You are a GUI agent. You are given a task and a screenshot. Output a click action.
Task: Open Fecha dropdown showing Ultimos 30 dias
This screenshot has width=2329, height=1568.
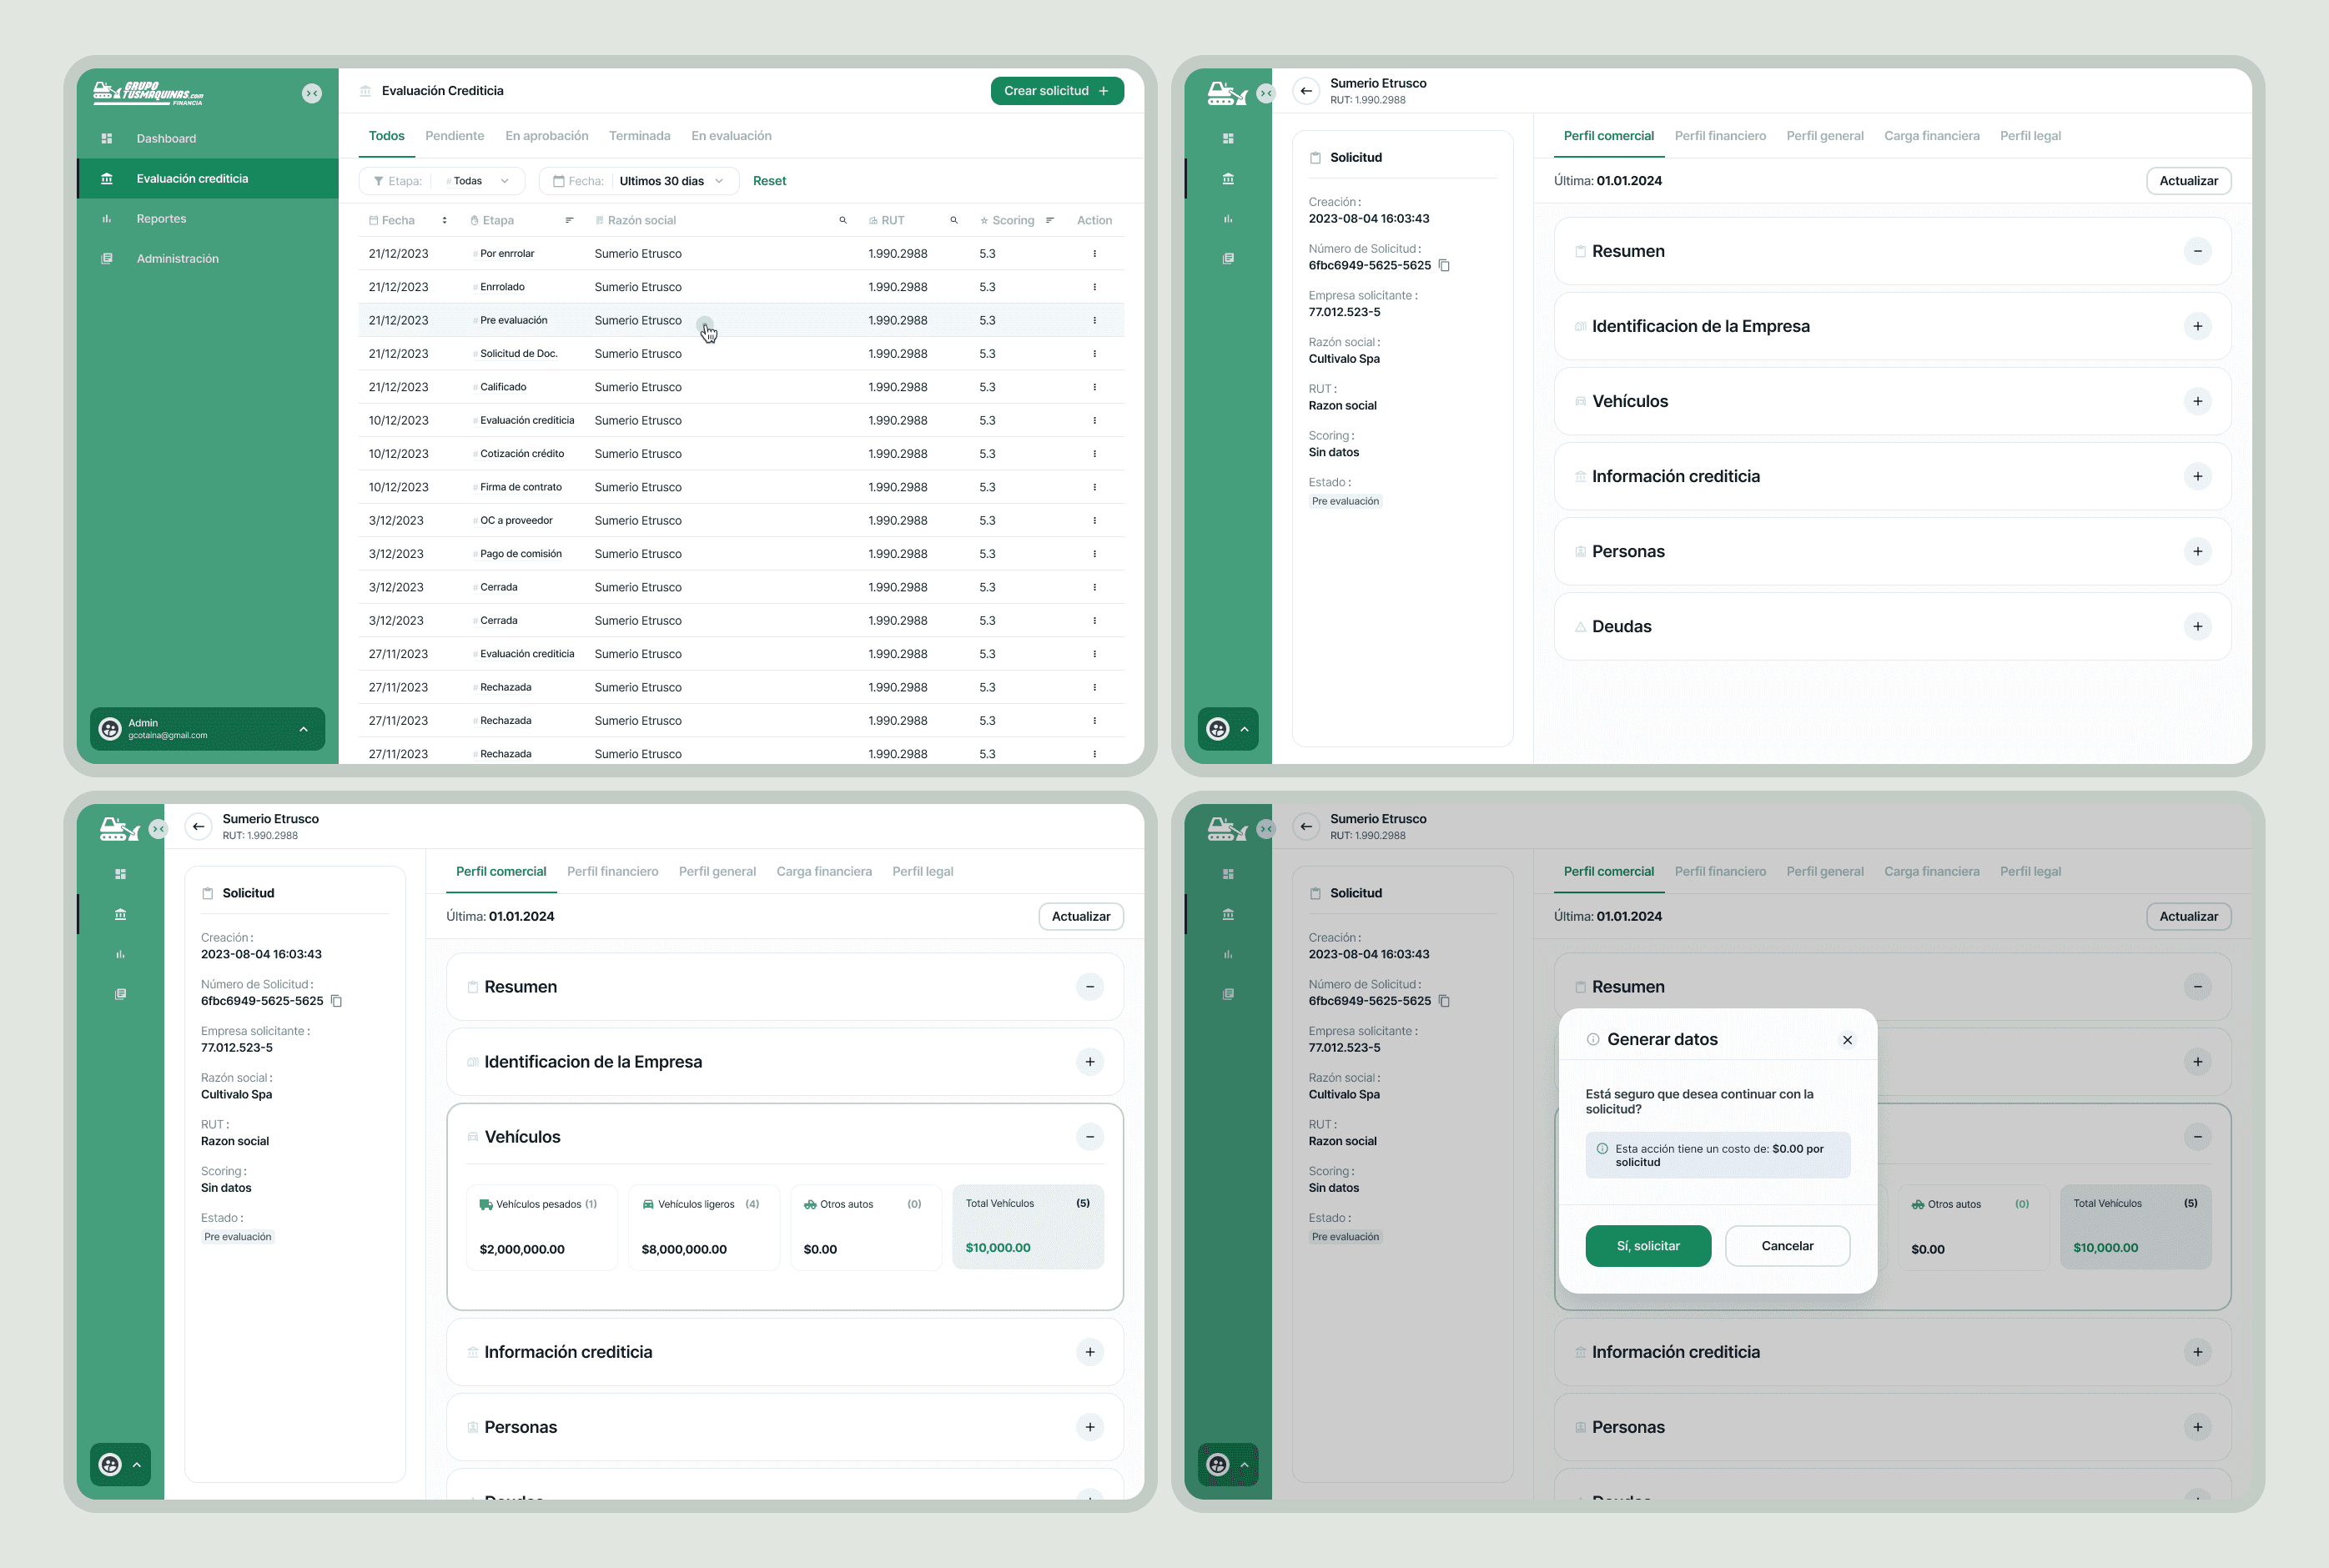pyautogui.click(x=670, y=181)
